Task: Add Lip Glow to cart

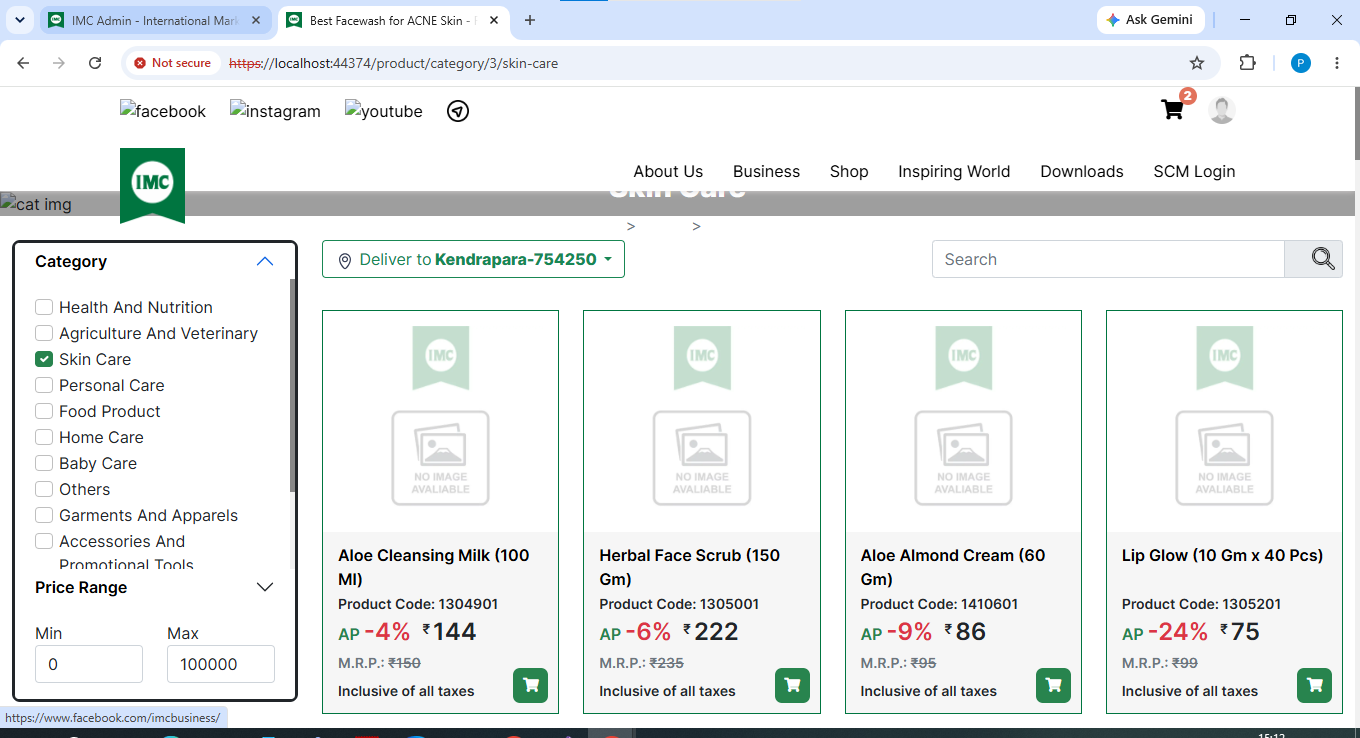Action: [1314, 685]
